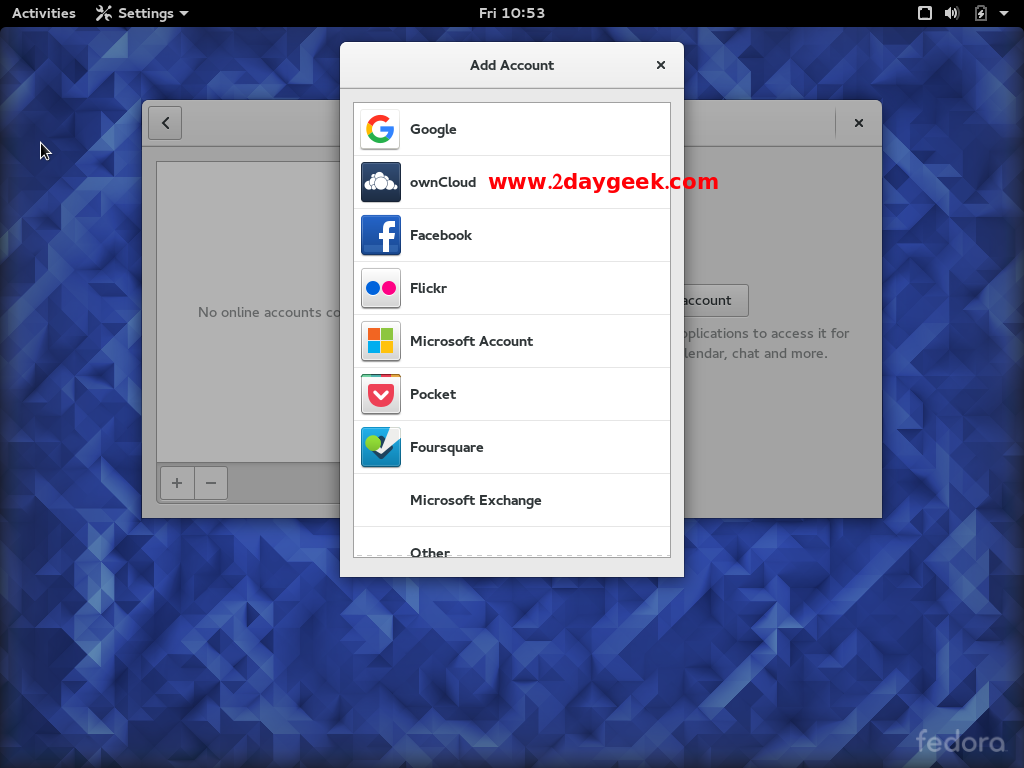Pick the Microsoft Account label
1024x768 pixels.
pos(472,341)
